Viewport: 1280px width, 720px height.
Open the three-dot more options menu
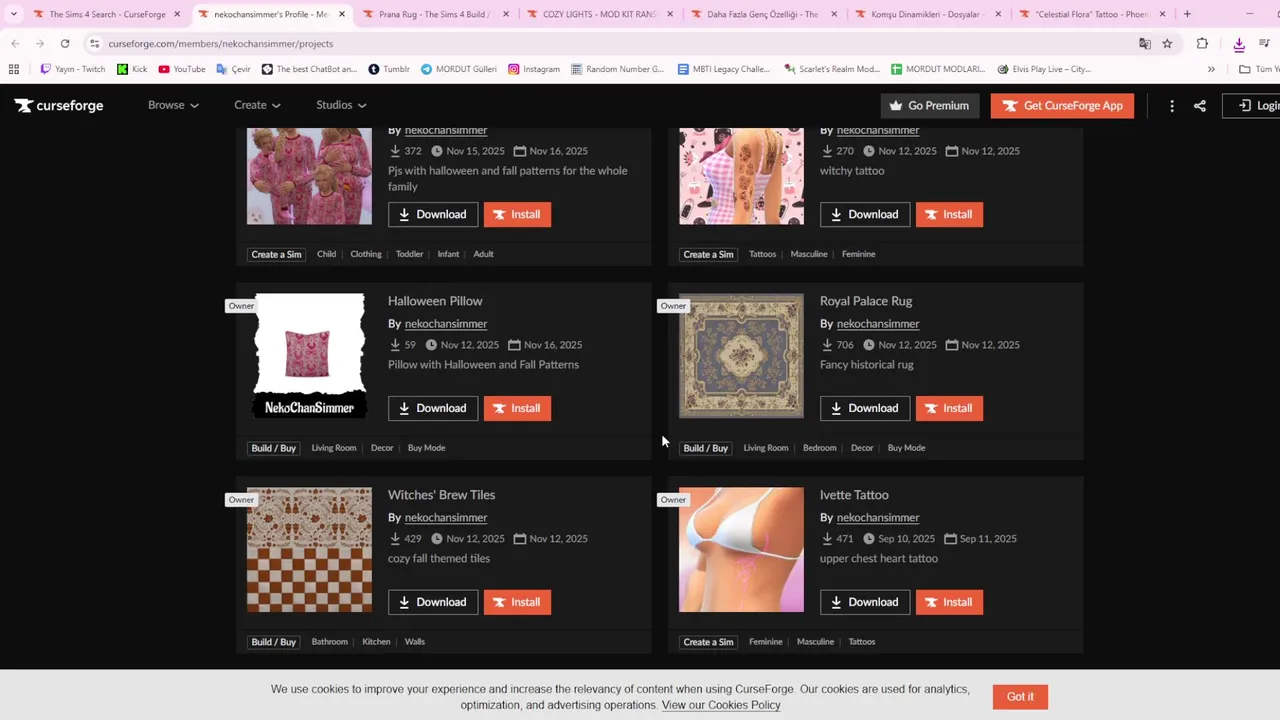click(x=1172, y=106)
